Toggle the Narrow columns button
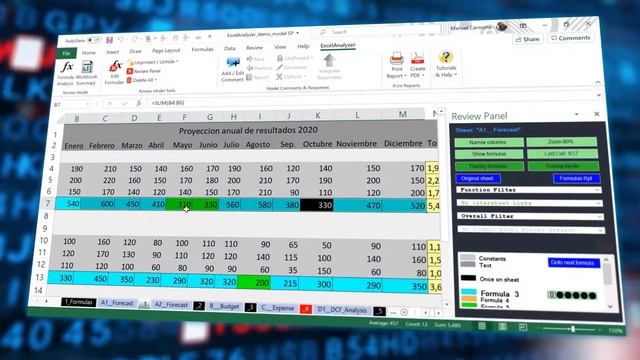The width and height of the screenshot is (640, 360). point(489,142)
